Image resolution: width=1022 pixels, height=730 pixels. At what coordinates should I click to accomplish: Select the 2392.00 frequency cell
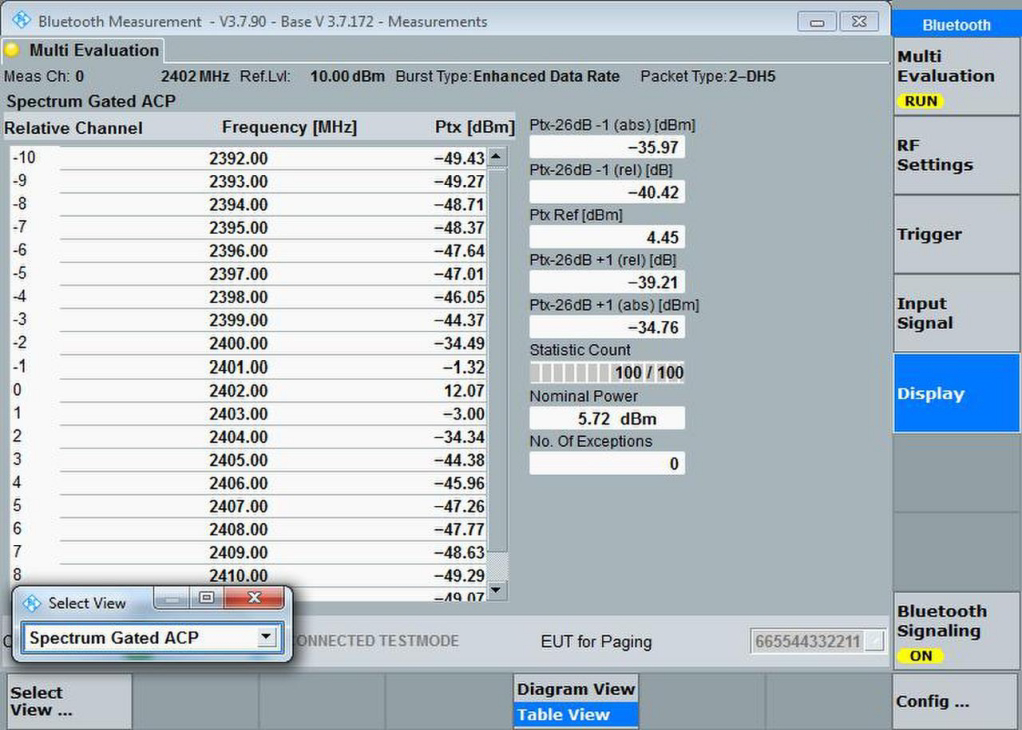tap(239, 158)
